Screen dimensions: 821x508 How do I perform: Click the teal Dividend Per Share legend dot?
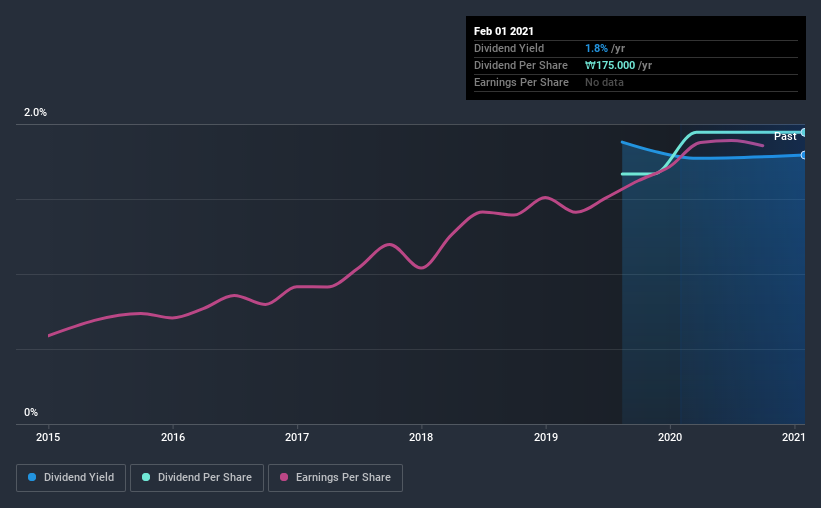(146, 477)
